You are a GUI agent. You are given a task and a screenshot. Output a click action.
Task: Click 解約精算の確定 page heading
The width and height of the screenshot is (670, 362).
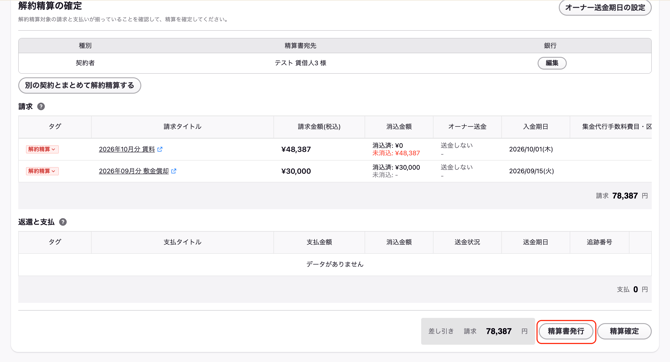[x=50, y=6]
